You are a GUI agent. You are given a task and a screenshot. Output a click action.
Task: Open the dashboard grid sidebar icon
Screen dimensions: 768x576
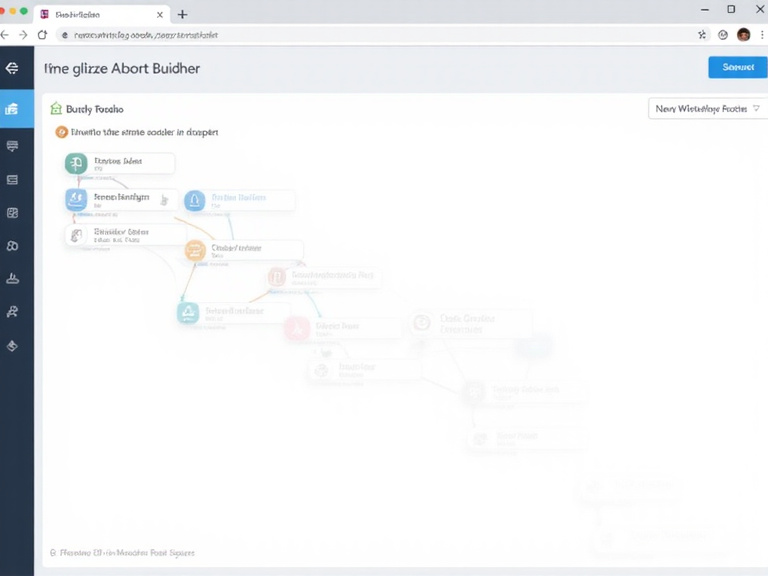click(12, 213)
